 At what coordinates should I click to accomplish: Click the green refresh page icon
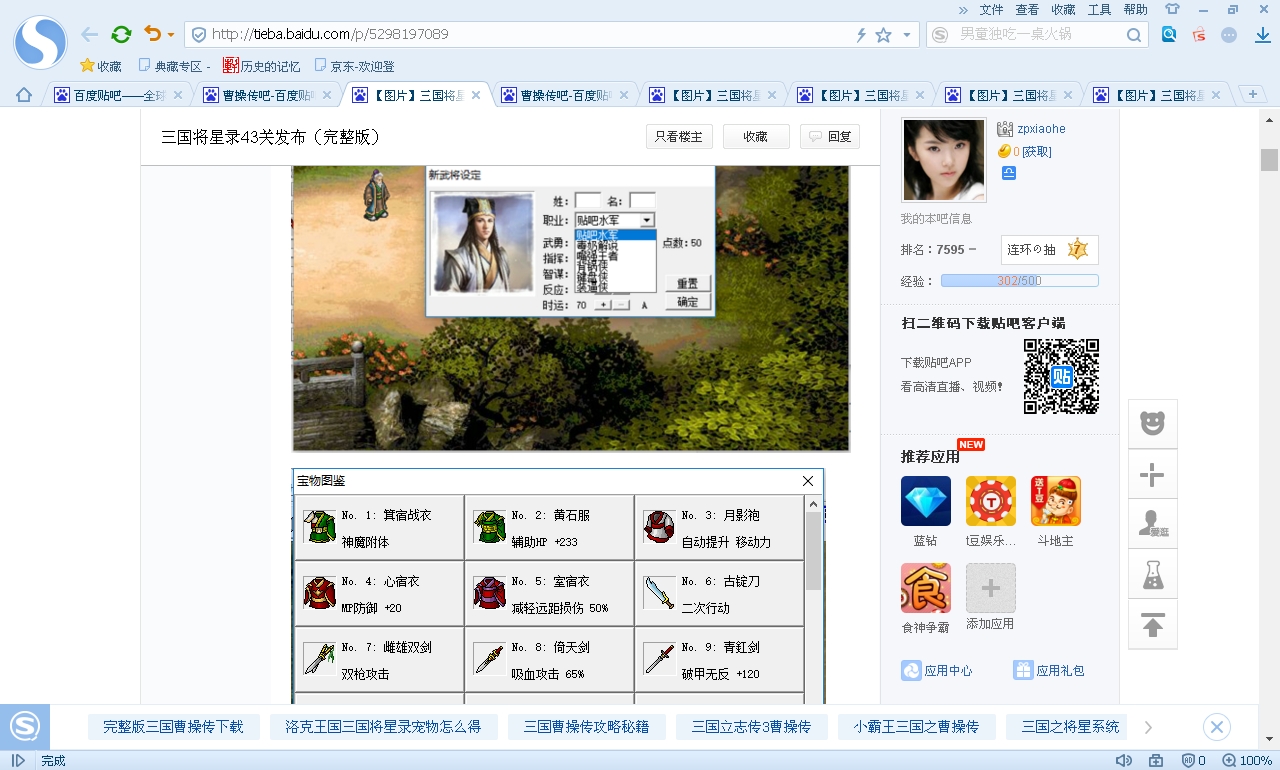pos(121,35)
